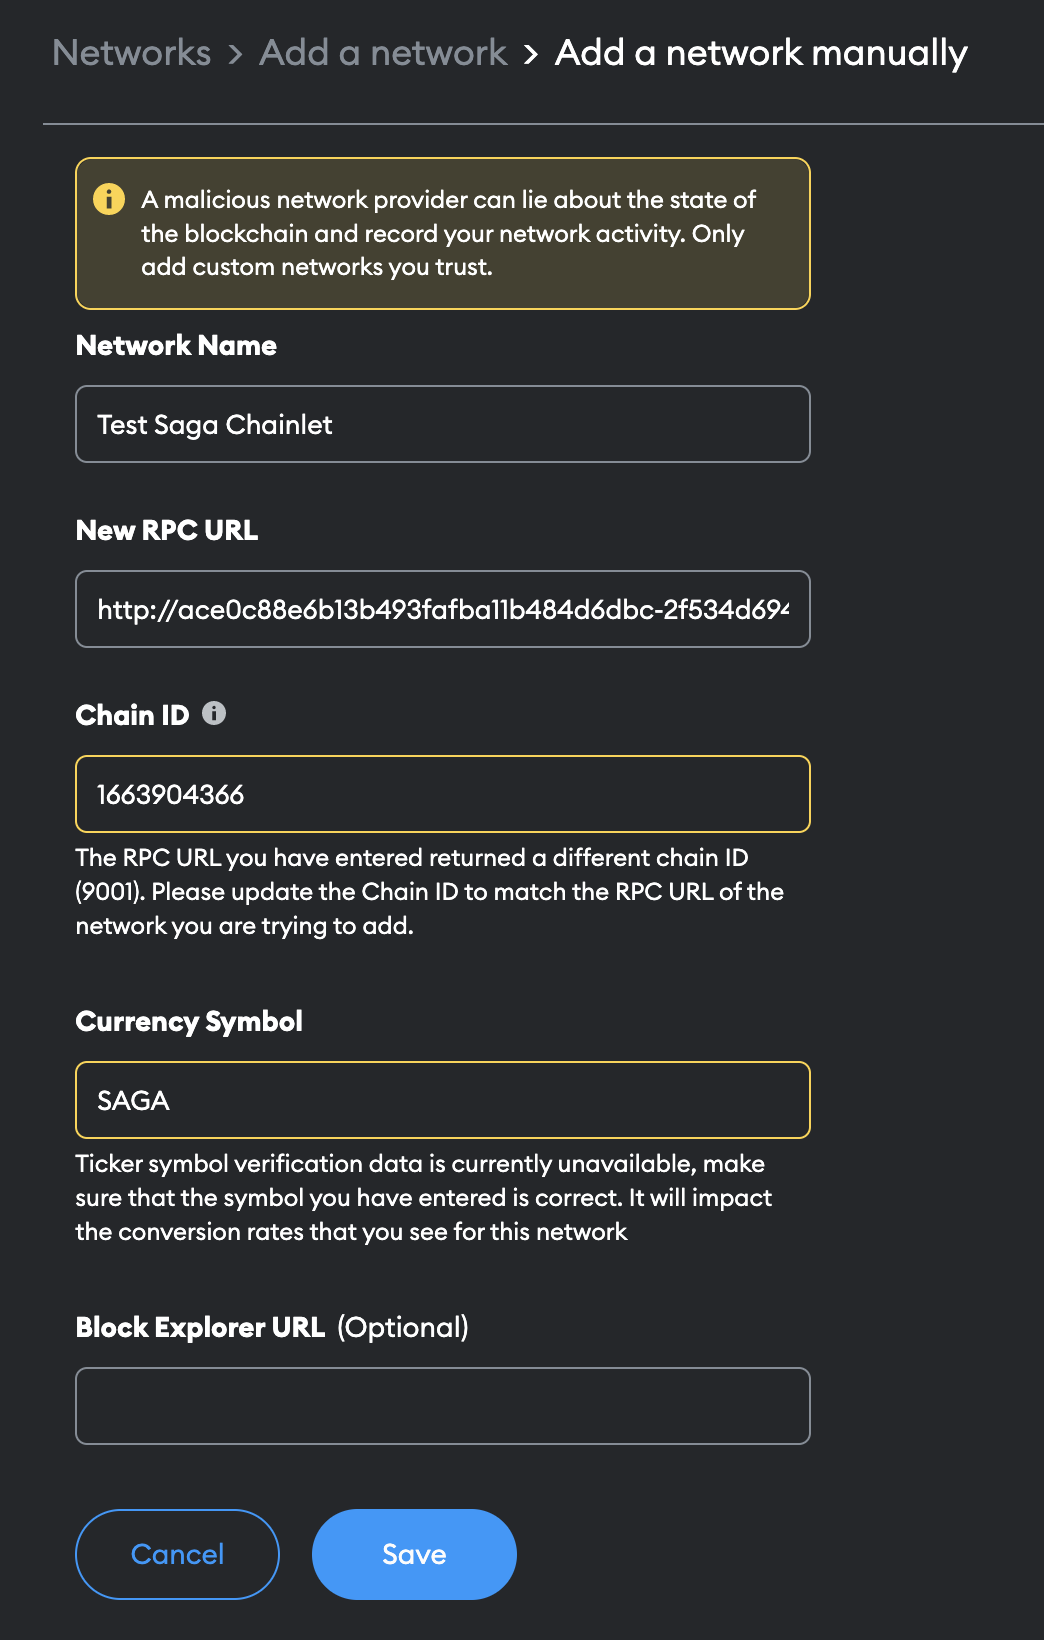Click Add a network manually heading
1044x1640 pixels.
coord(761,53)
